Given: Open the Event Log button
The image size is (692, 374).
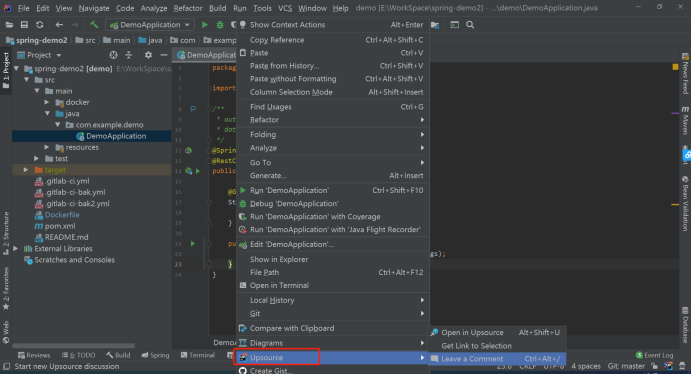Looking at the screenshot, I should click(x=654, y=355).
